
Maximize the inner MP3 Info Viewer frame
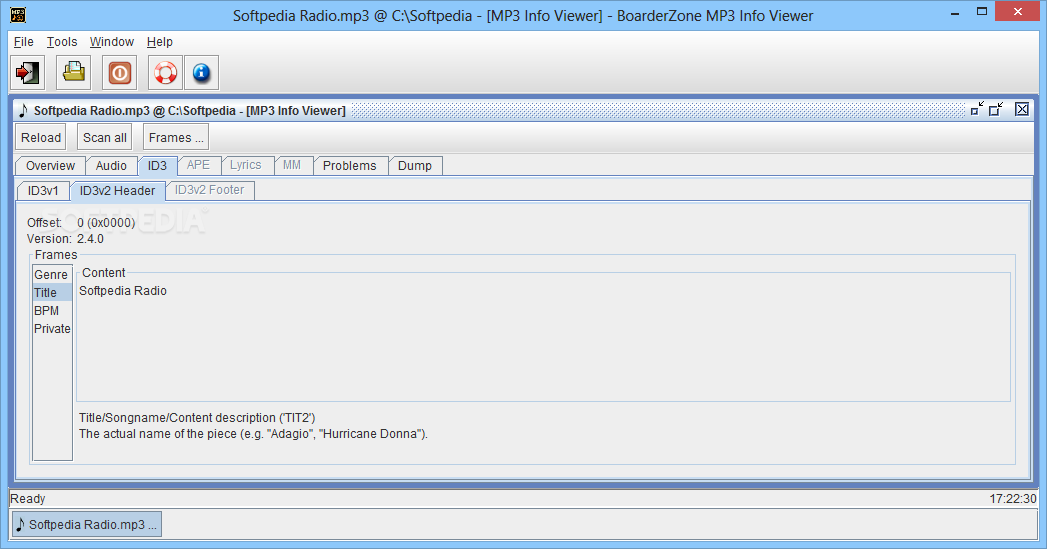997,109
